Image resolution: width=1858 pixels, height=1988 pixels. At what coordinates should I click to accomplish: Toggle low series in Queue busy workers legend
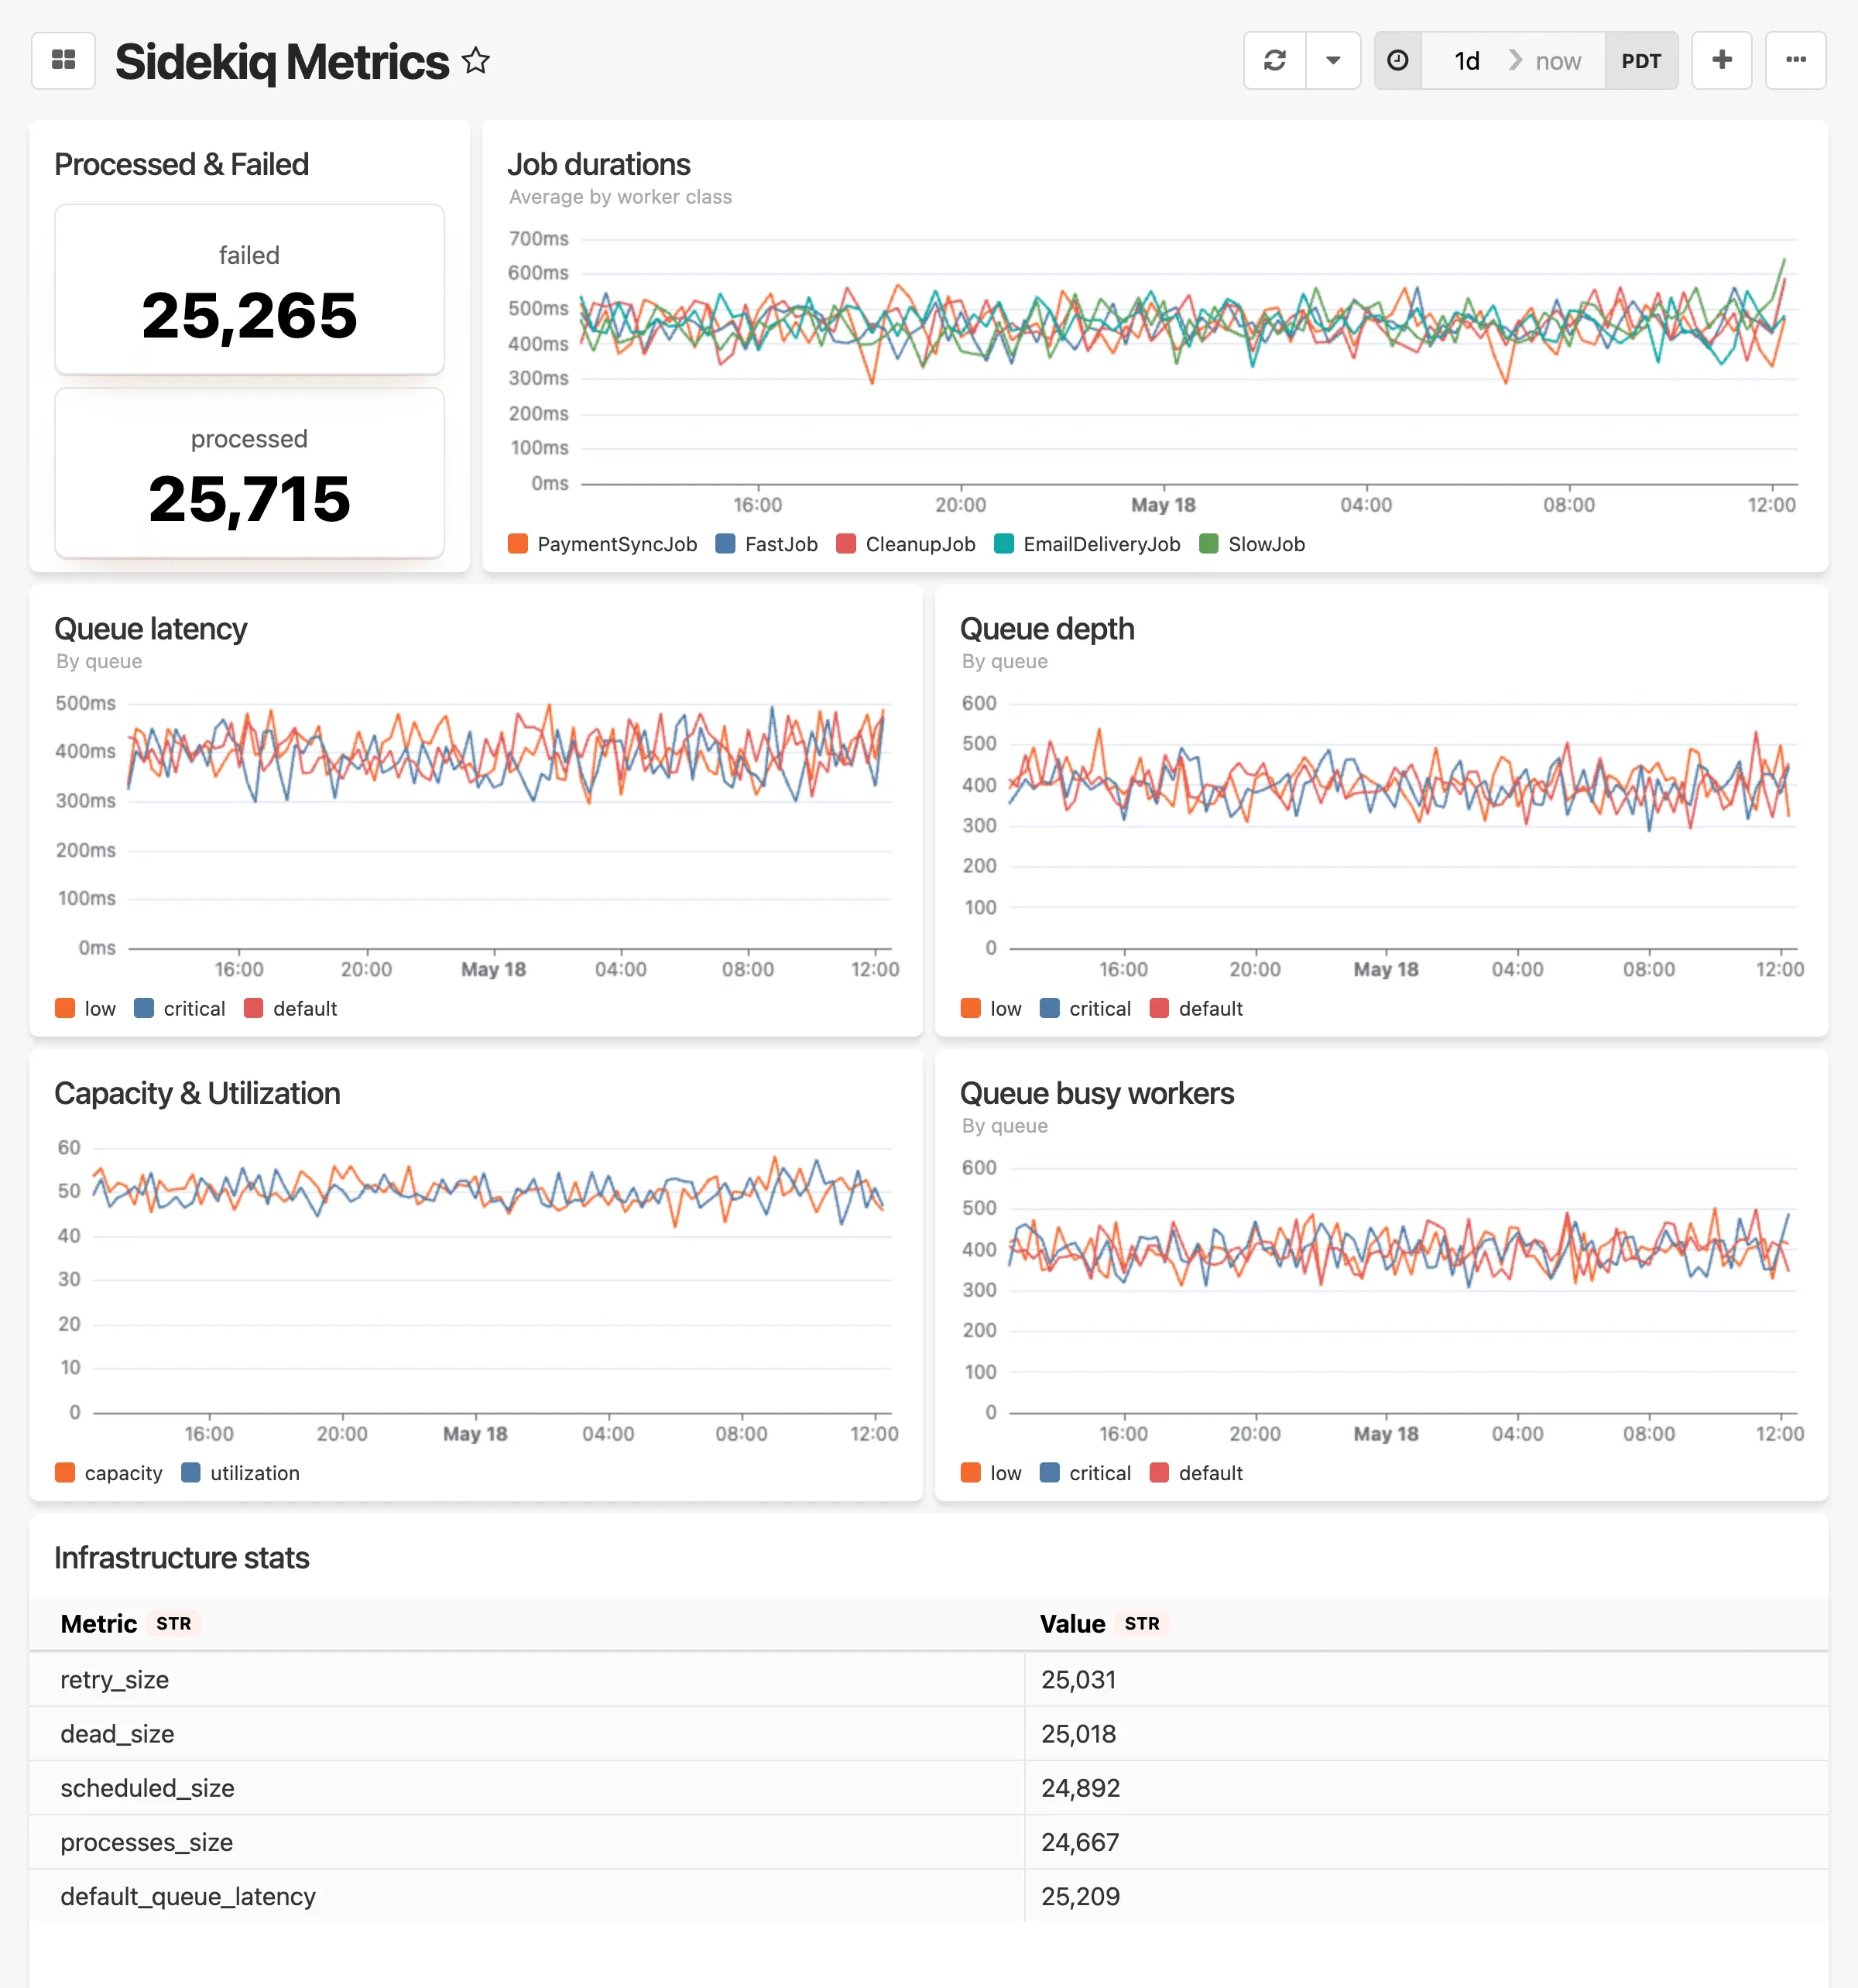(992, 1472)
